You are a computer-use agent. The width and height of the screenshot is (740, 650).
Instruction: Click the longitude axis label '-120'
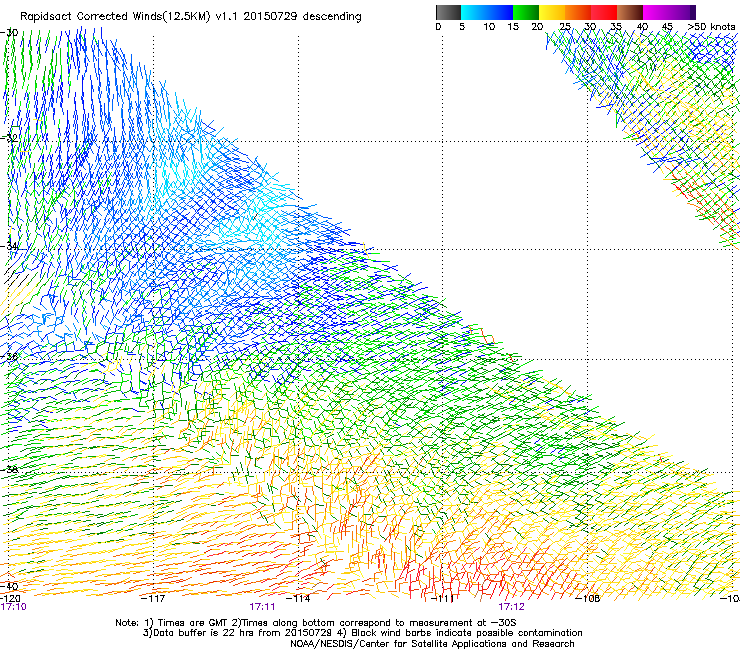10,599
